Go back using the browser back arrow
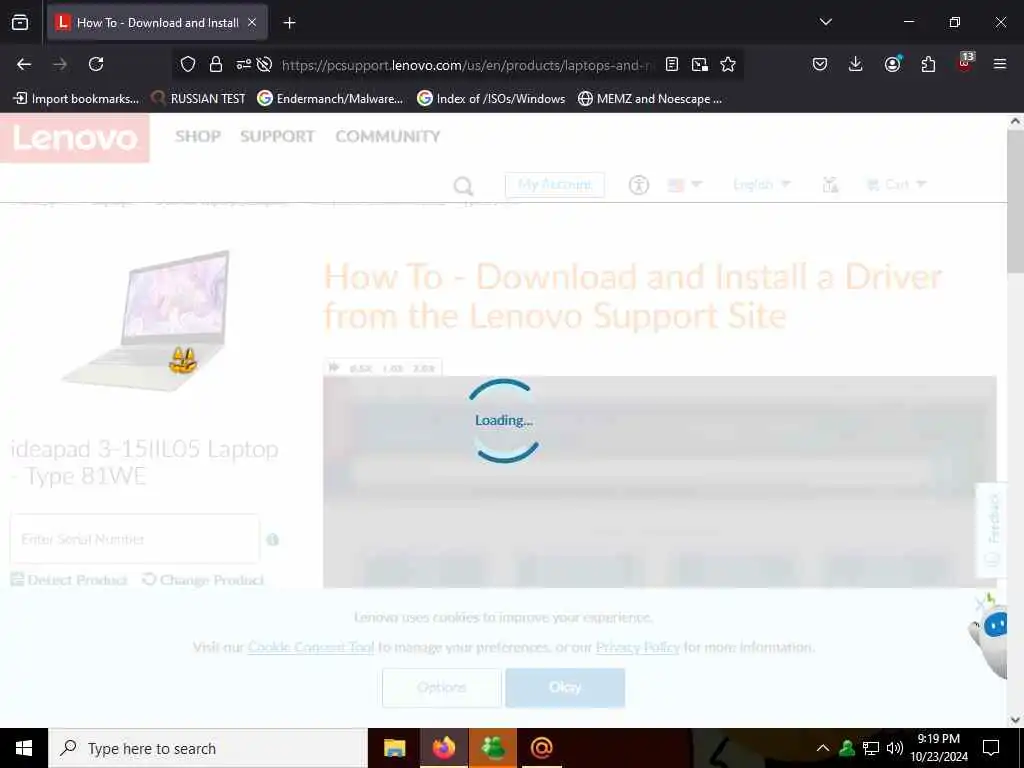Screen dimensions: 1024x768 tap(24, 64)
